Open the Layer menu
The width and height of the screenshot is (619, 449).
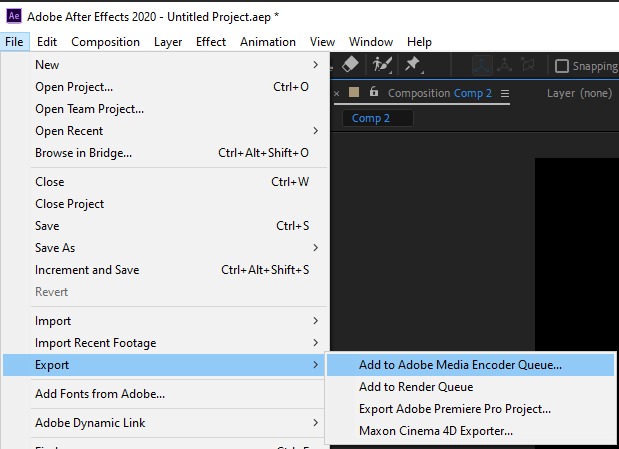[x=168, y=41]
